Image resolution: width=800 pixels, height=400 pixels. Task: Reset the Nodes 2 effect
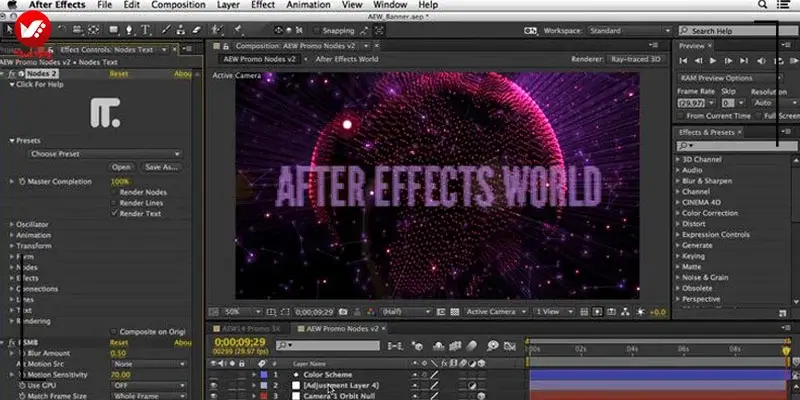(118, 74)
